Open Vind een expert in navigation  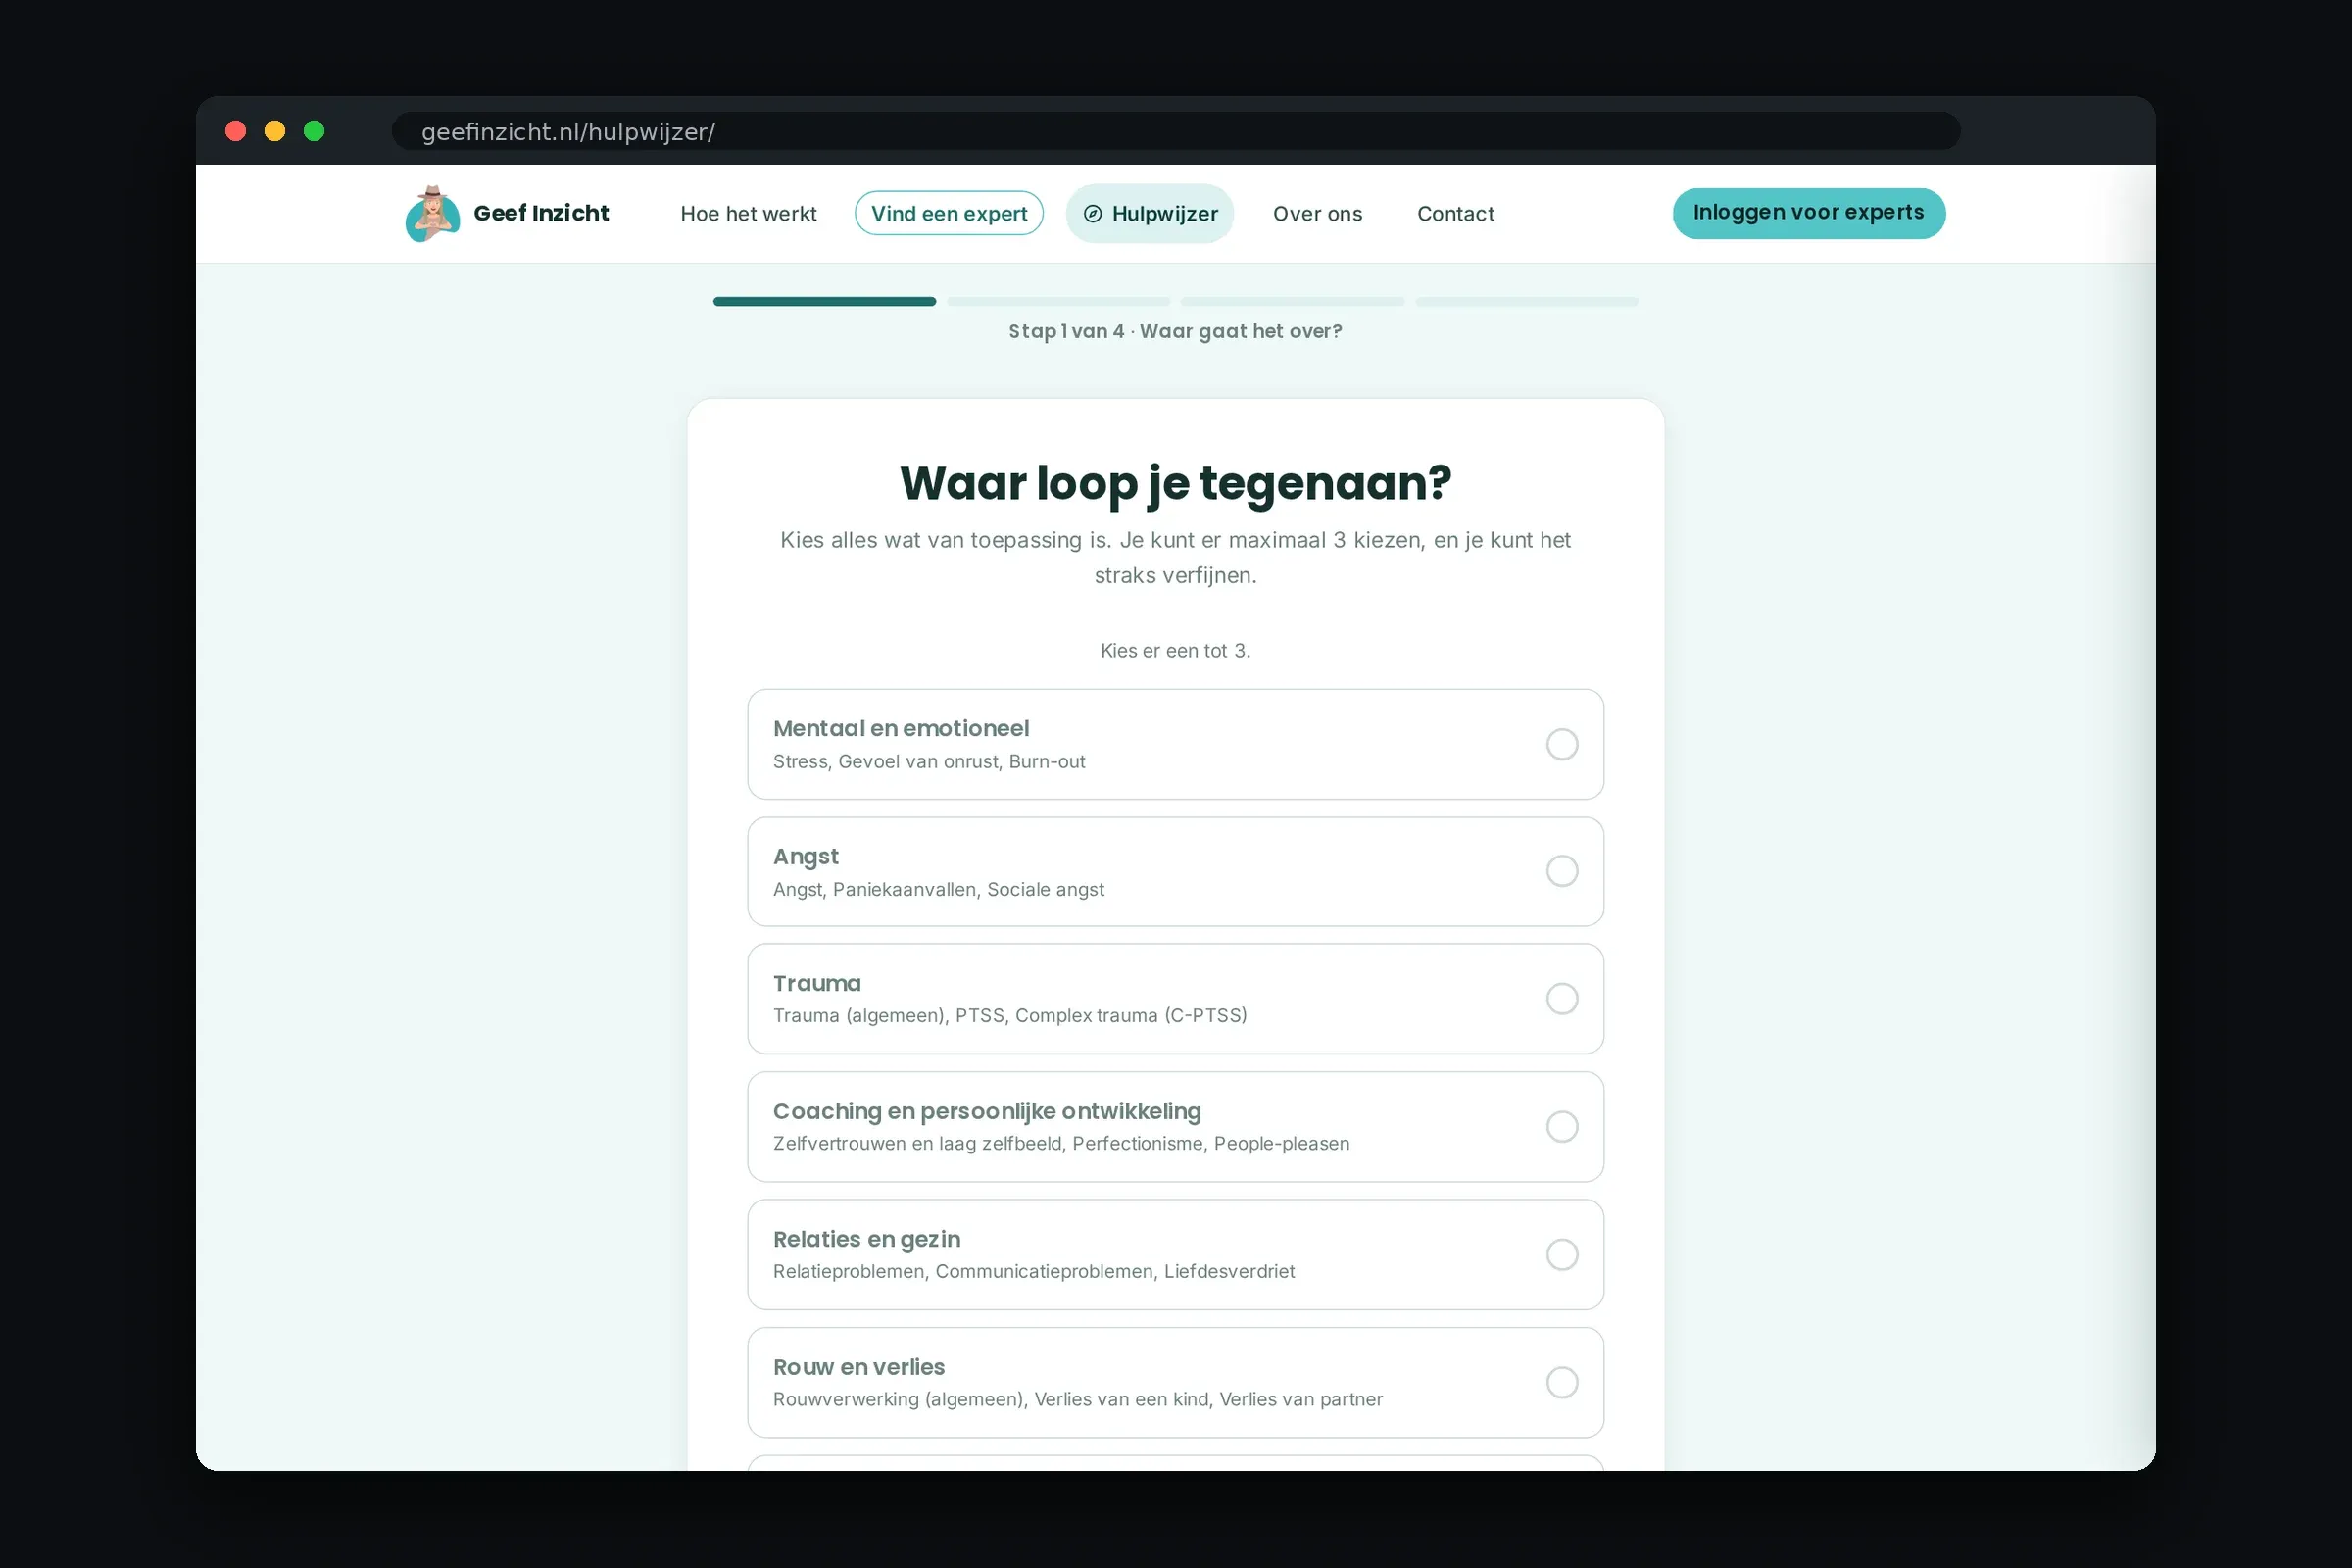[949, 214]
